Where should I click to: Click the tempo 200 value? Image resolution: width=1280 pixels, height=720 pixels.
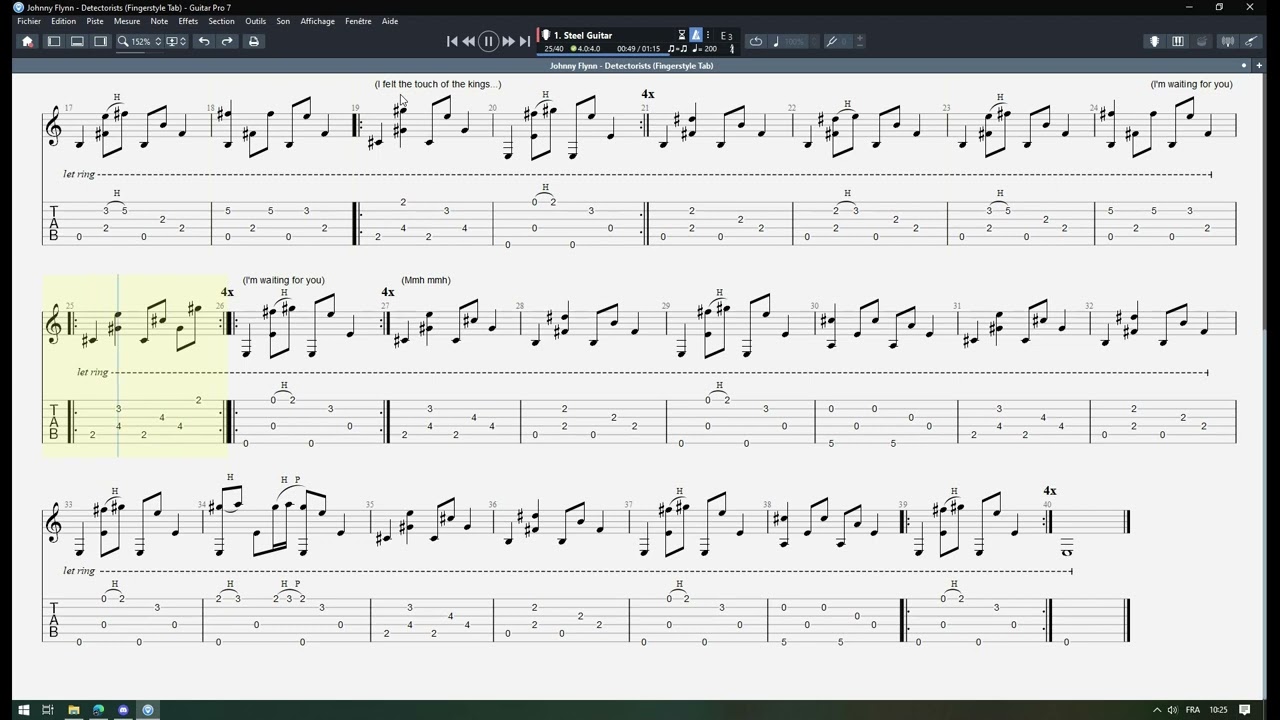(707, 48)
